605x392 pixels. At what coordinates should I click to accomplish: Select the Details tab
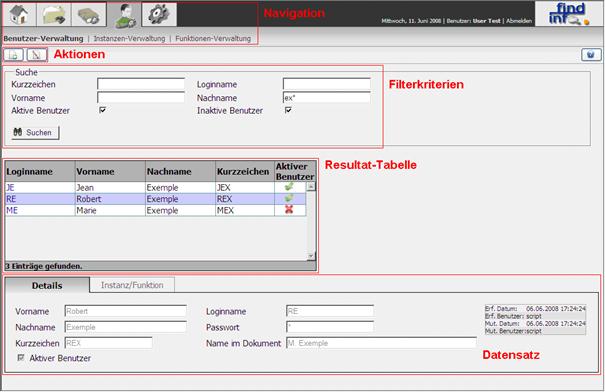pos(47,285)
